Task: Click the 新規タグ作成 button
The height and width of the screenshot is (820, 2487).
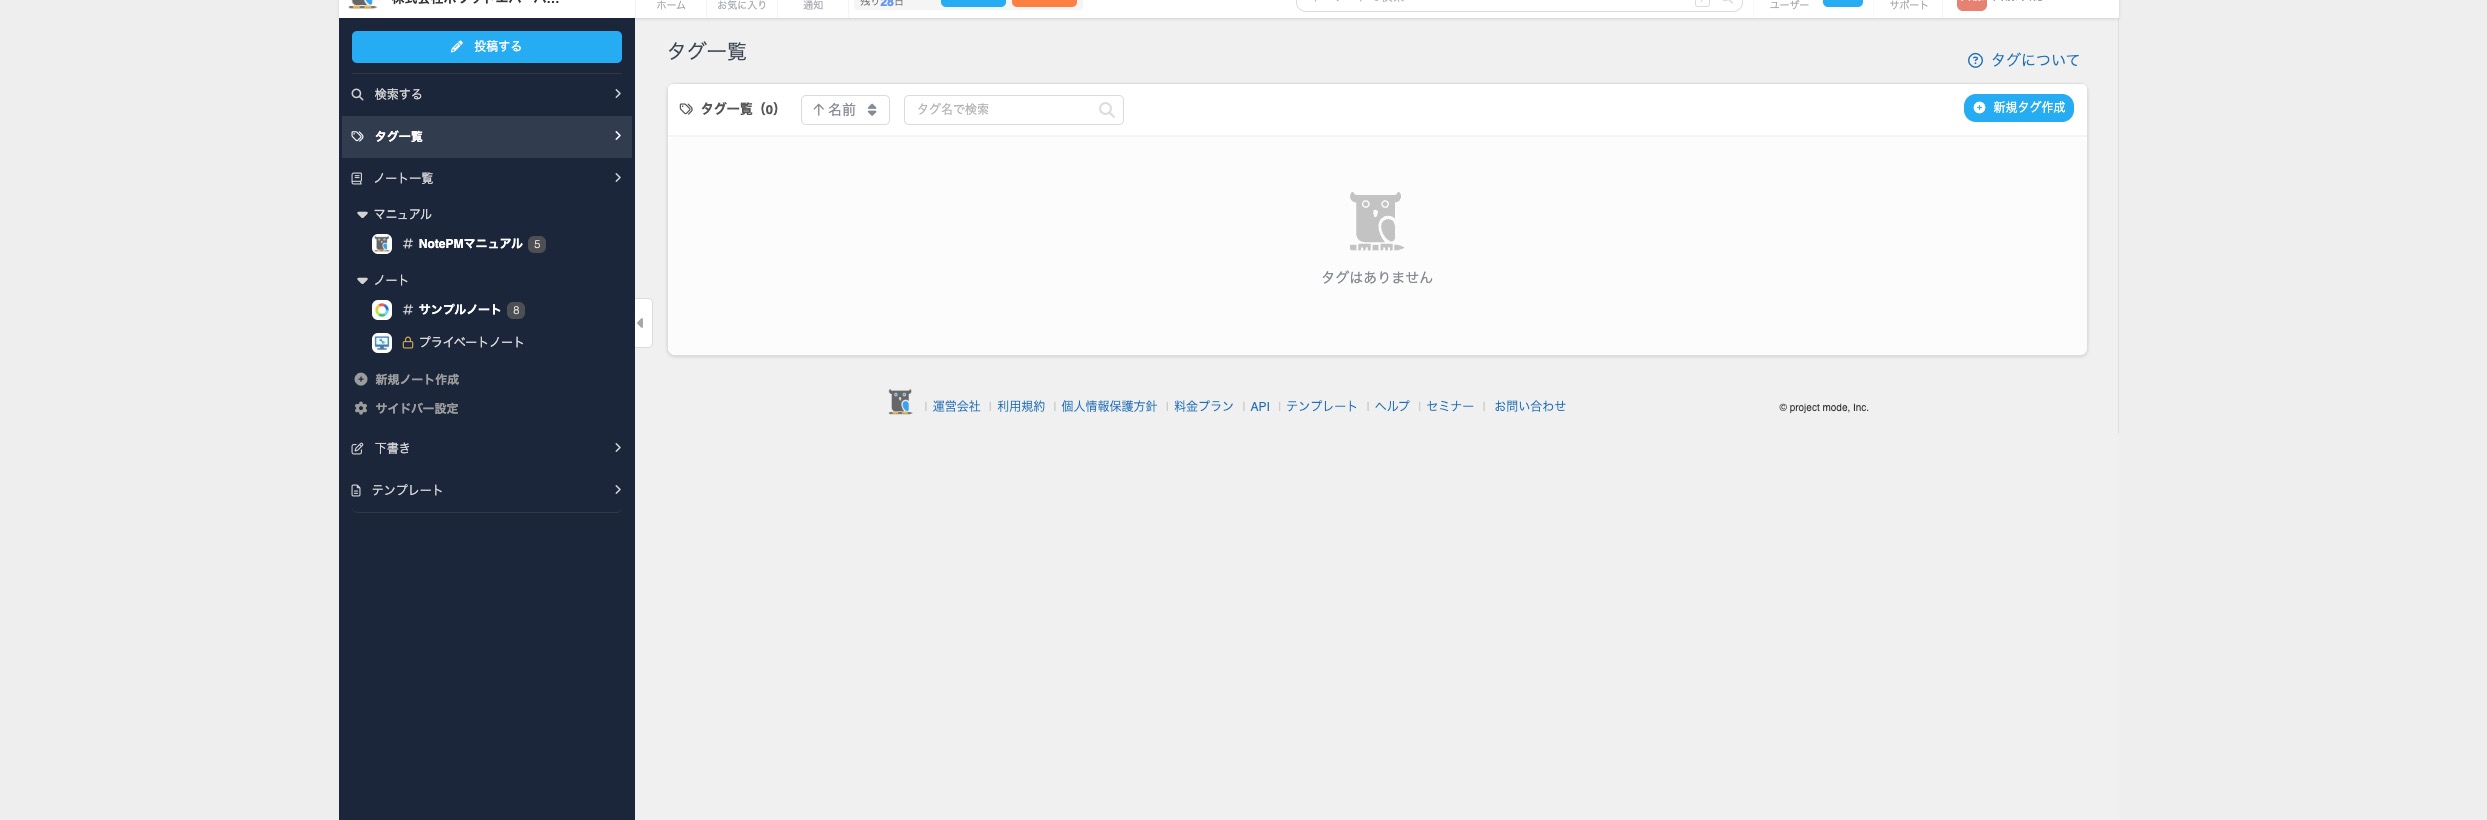Action: (x=2018, y=108)
